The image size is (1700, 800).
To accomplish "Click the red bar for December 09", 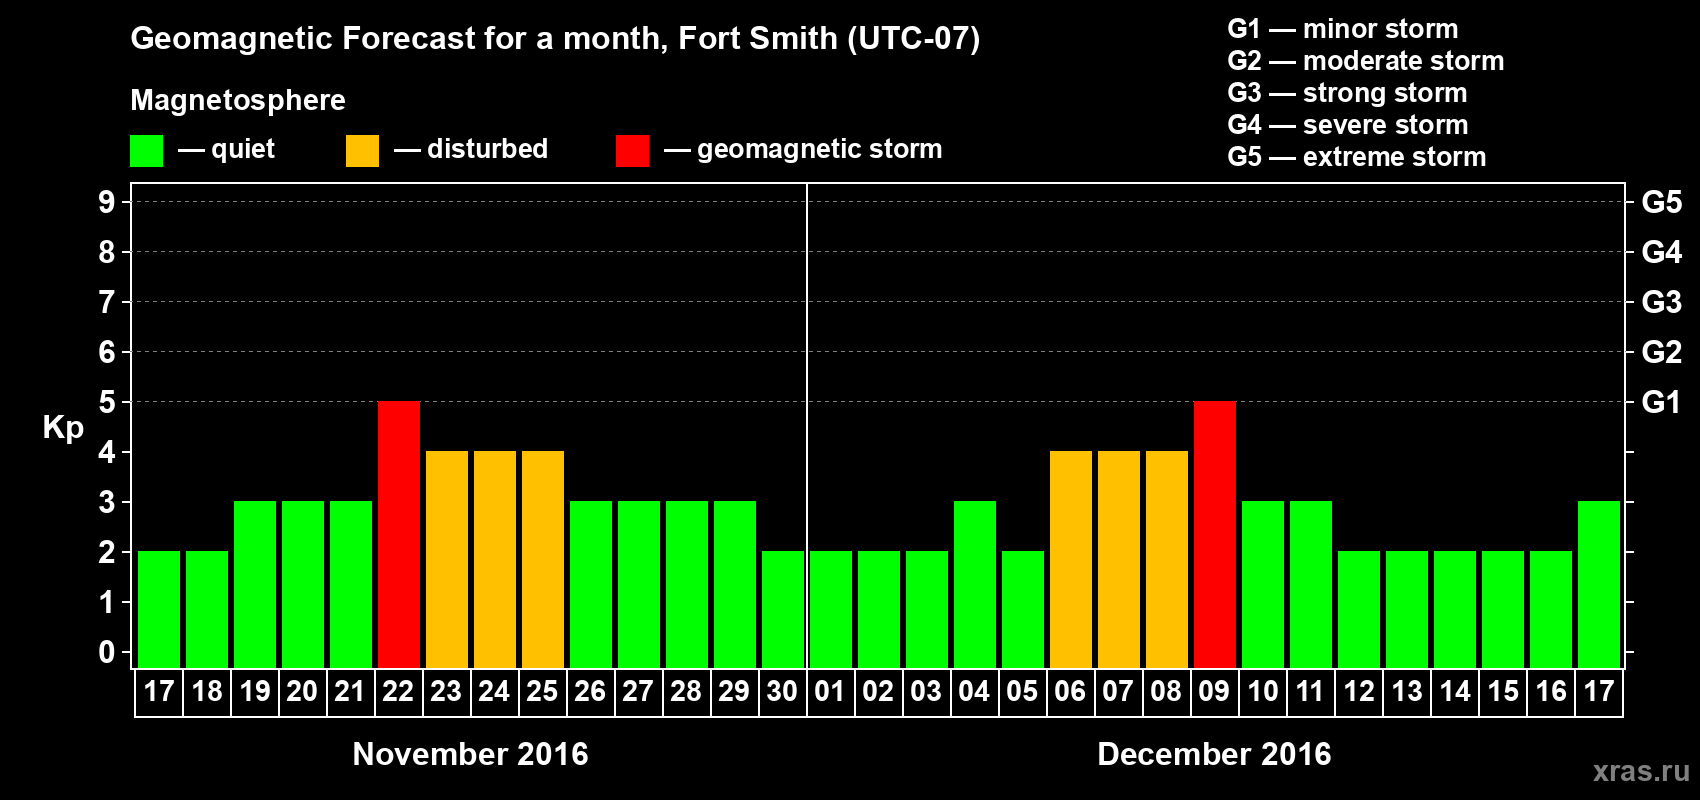I will point(1215,535).
